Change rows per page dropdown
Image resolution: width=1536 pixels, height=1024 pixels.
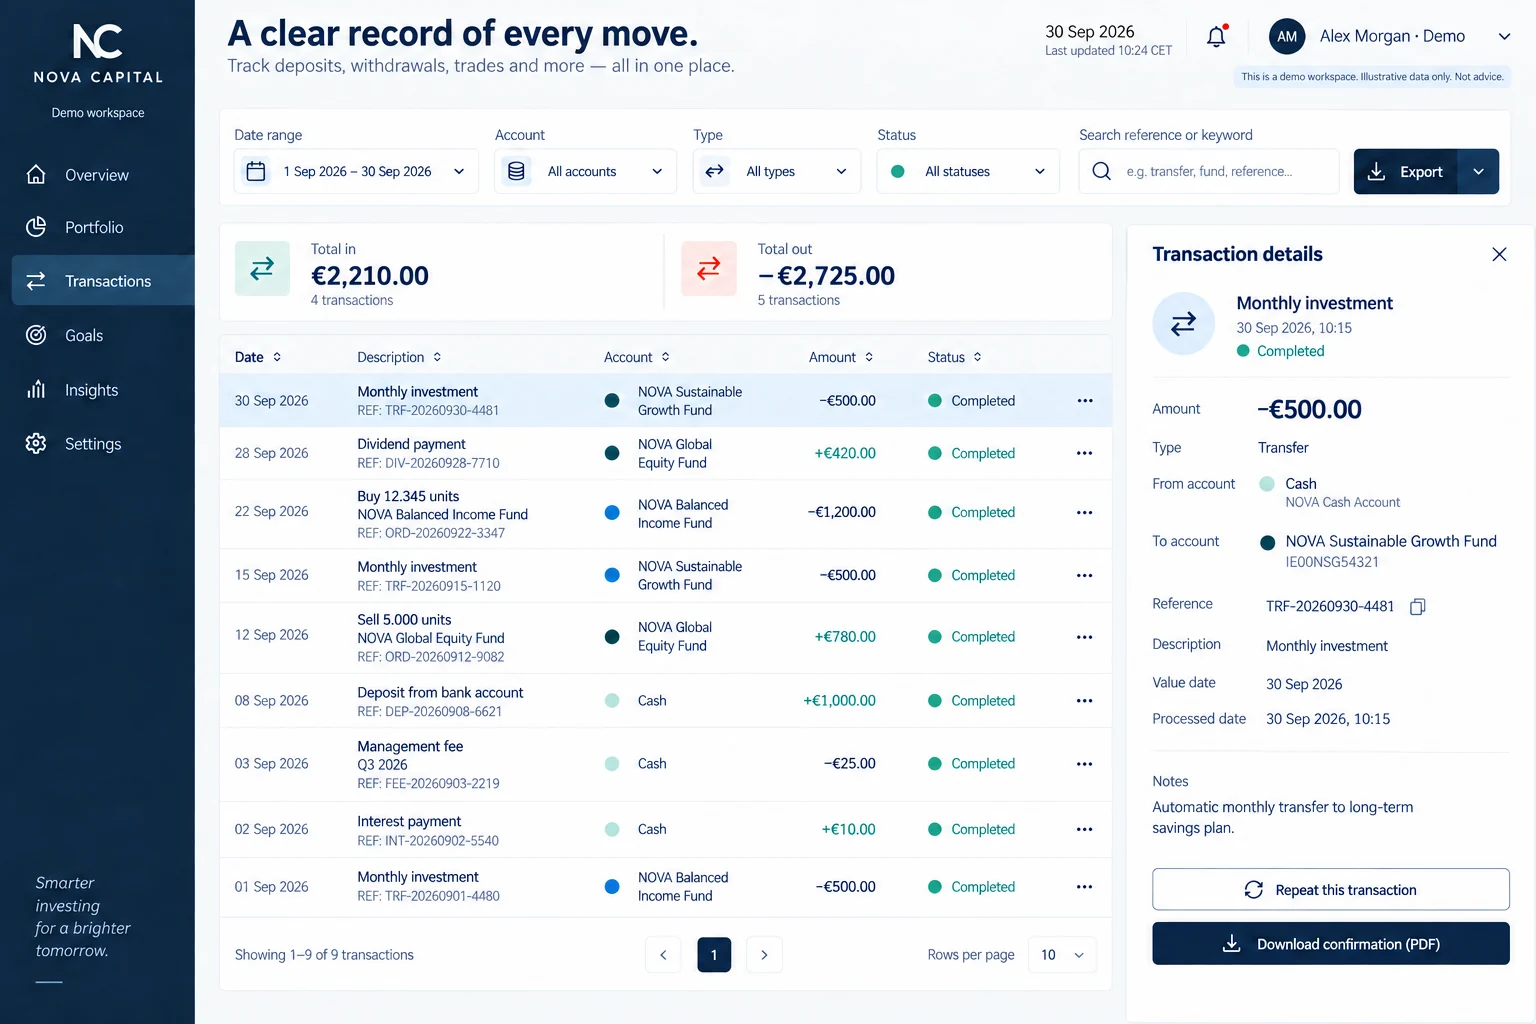[x=1063, y=955]
